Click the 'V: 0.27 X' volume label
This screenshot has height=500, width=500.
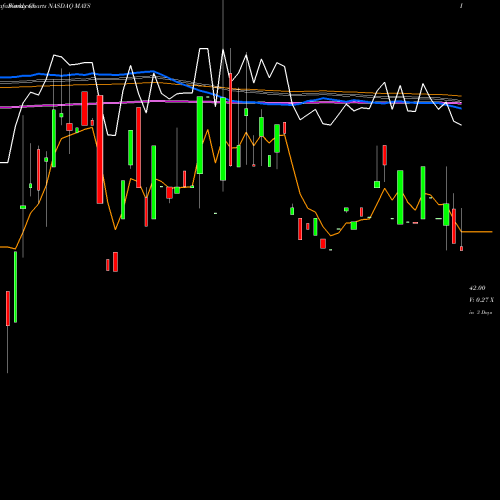click(481, 300)
